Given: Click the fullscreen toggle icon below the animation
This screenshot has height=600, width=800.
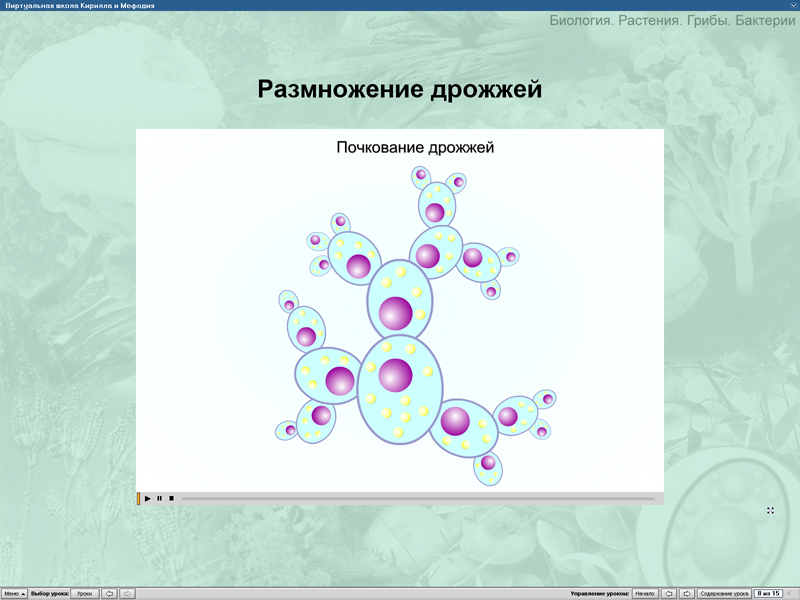Looking at the screenshot, I should [770, 510].
